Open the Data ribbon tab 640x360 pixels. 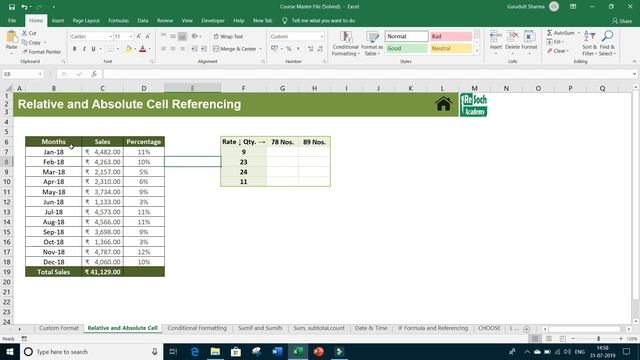click(142, 20)
